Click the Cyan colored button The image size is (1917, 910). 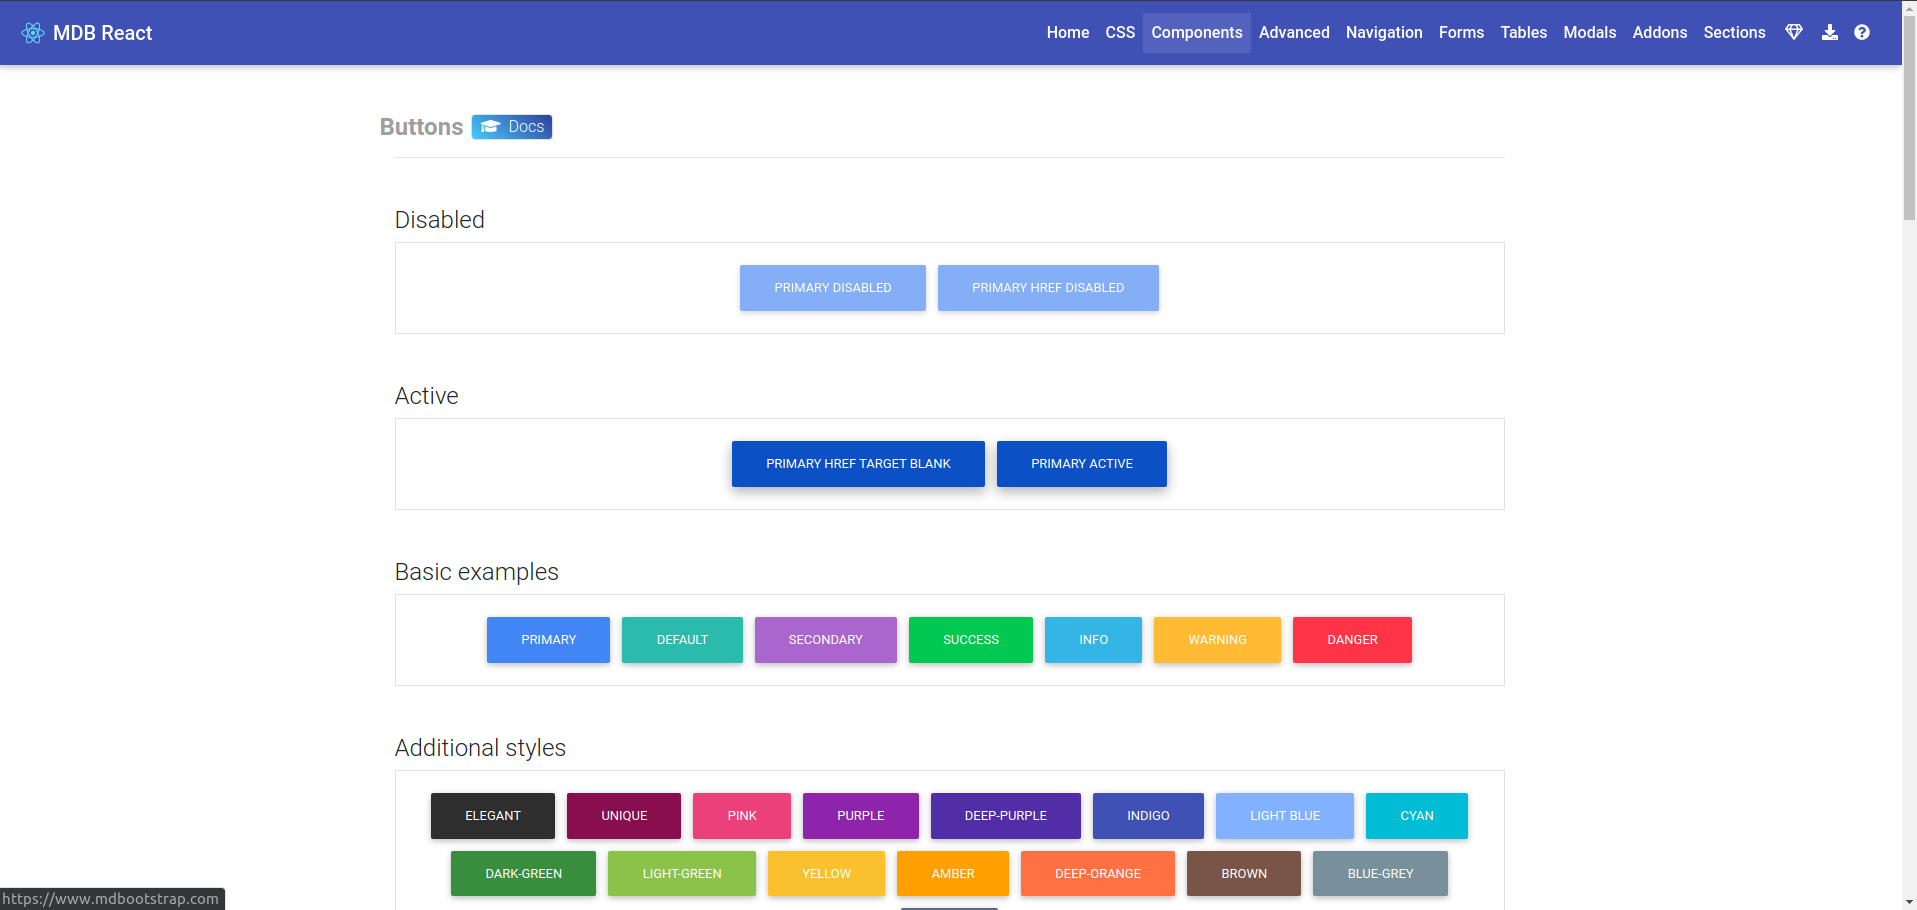[x=1416, y=816]
